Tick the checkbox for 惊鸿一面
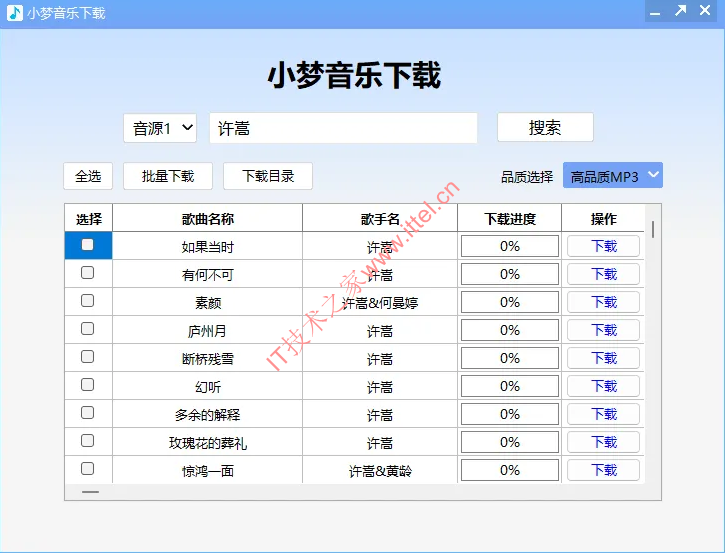Image resolution: width=725 pixels, height=553 pixels. (x=87, y=468)
